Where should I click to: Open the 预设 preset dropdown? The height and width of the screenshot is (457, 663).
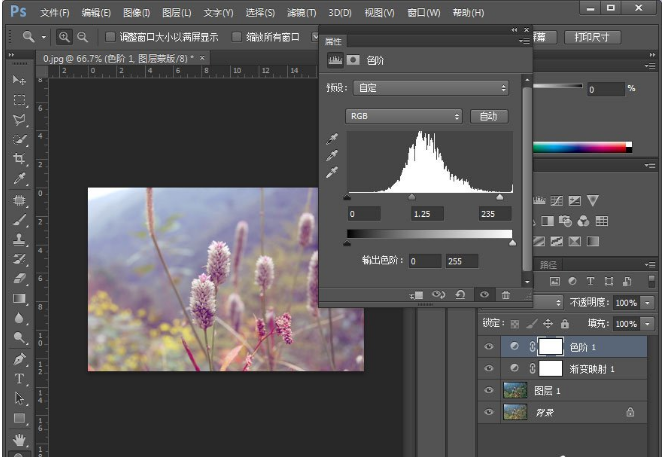point(431,88)
